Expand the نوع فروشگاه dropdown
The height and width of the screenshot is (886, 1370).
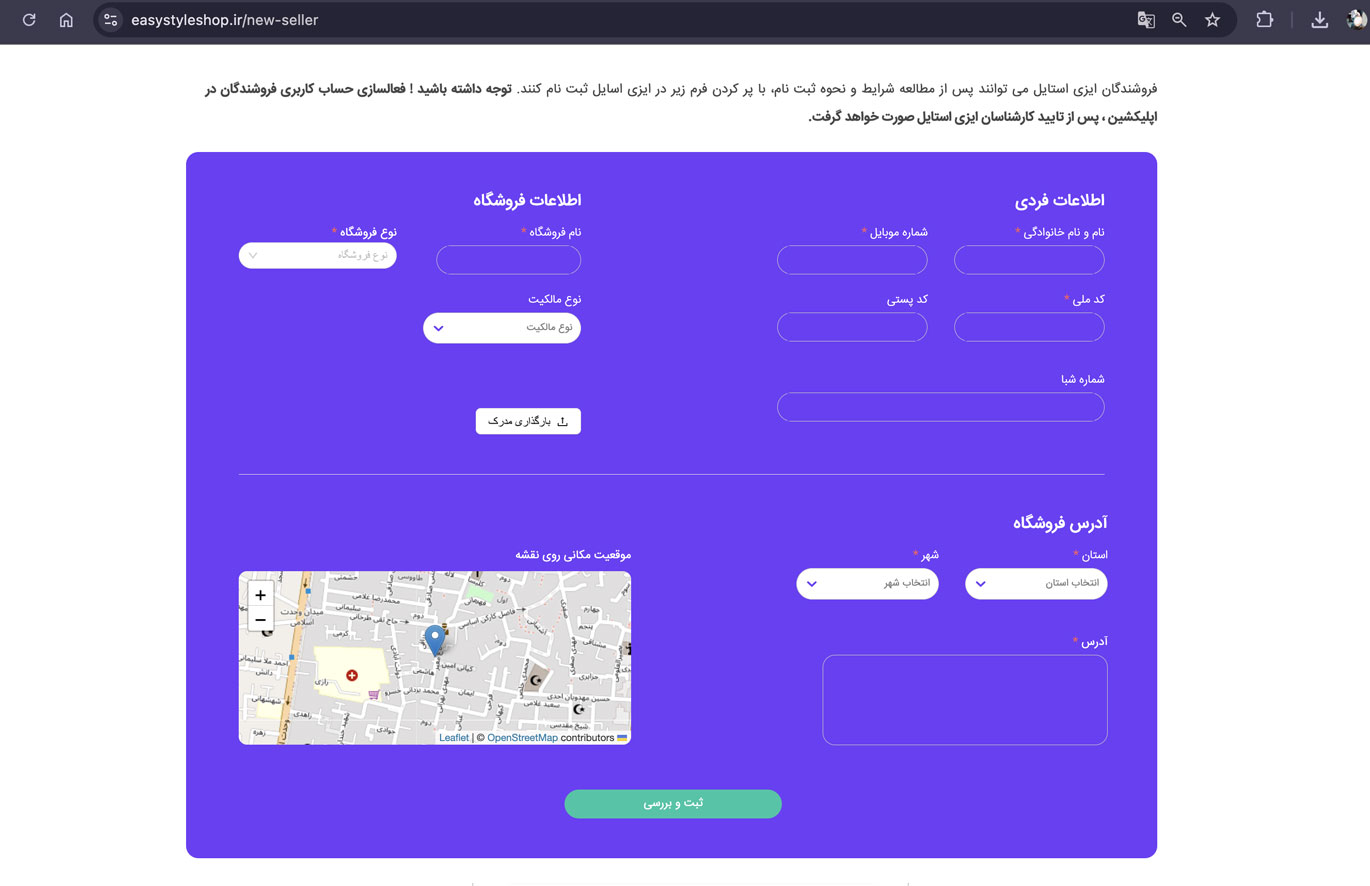click(x=317, y=255)
